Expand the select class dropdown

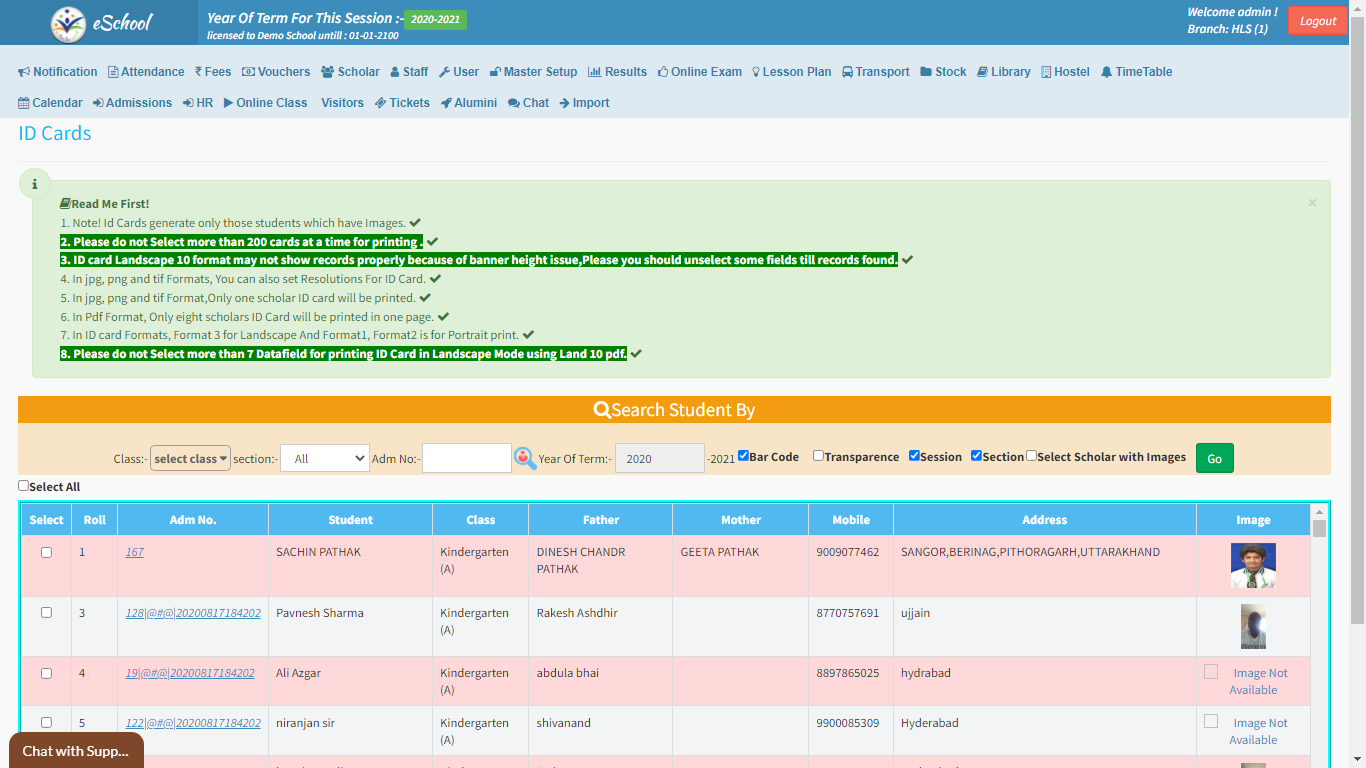[x=190, y=459]
